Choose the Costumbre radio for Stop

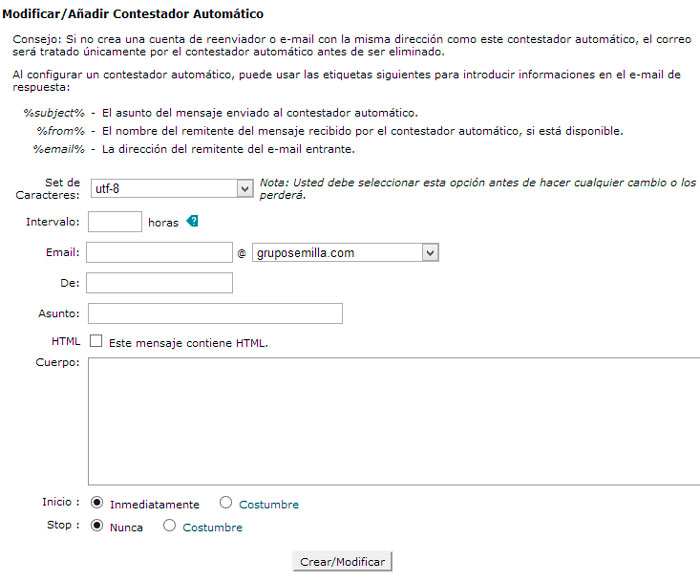(169, 526)
